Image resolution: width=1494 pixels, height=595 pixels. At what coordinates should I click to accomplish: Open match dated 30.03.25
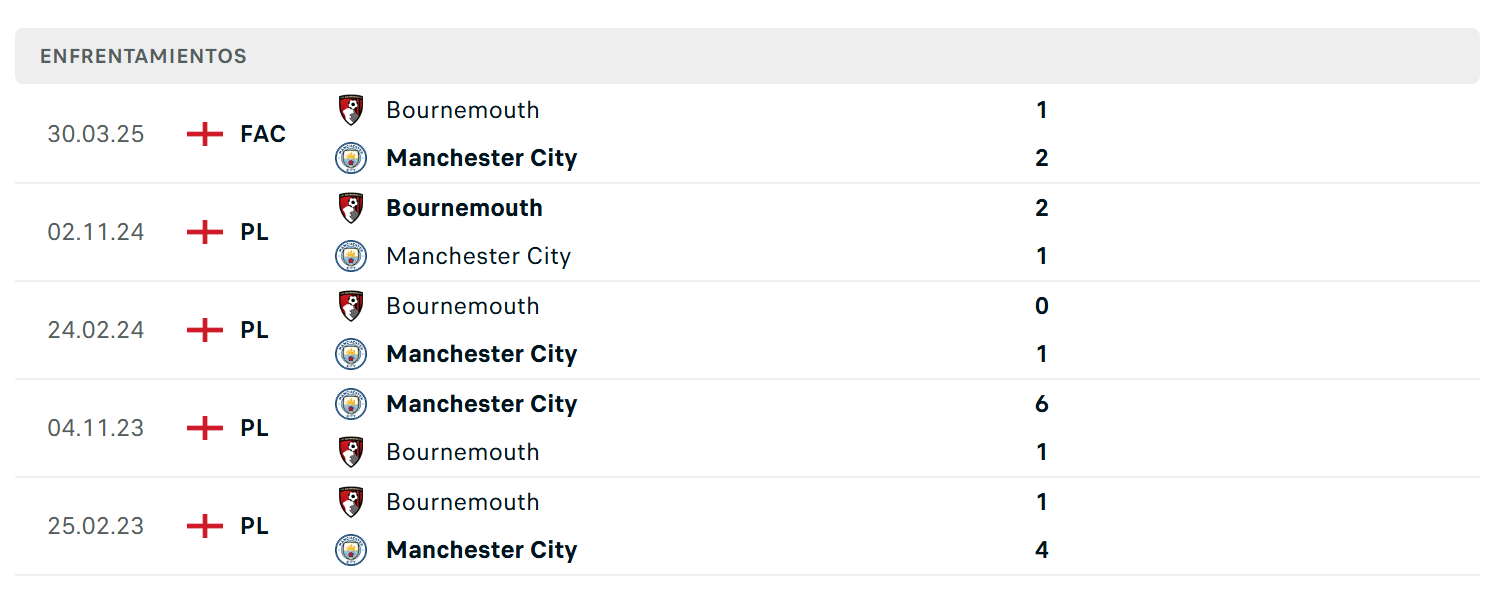click(747, 134)
